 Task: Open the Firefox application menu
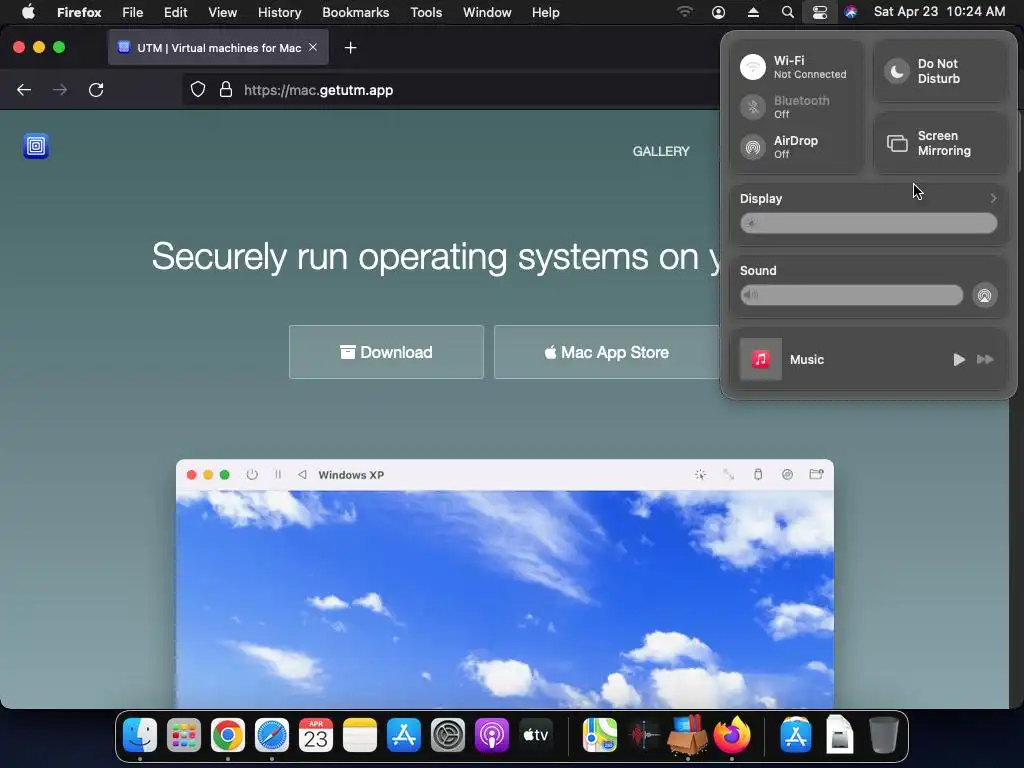pyautogui.click(x=79, y=12)
